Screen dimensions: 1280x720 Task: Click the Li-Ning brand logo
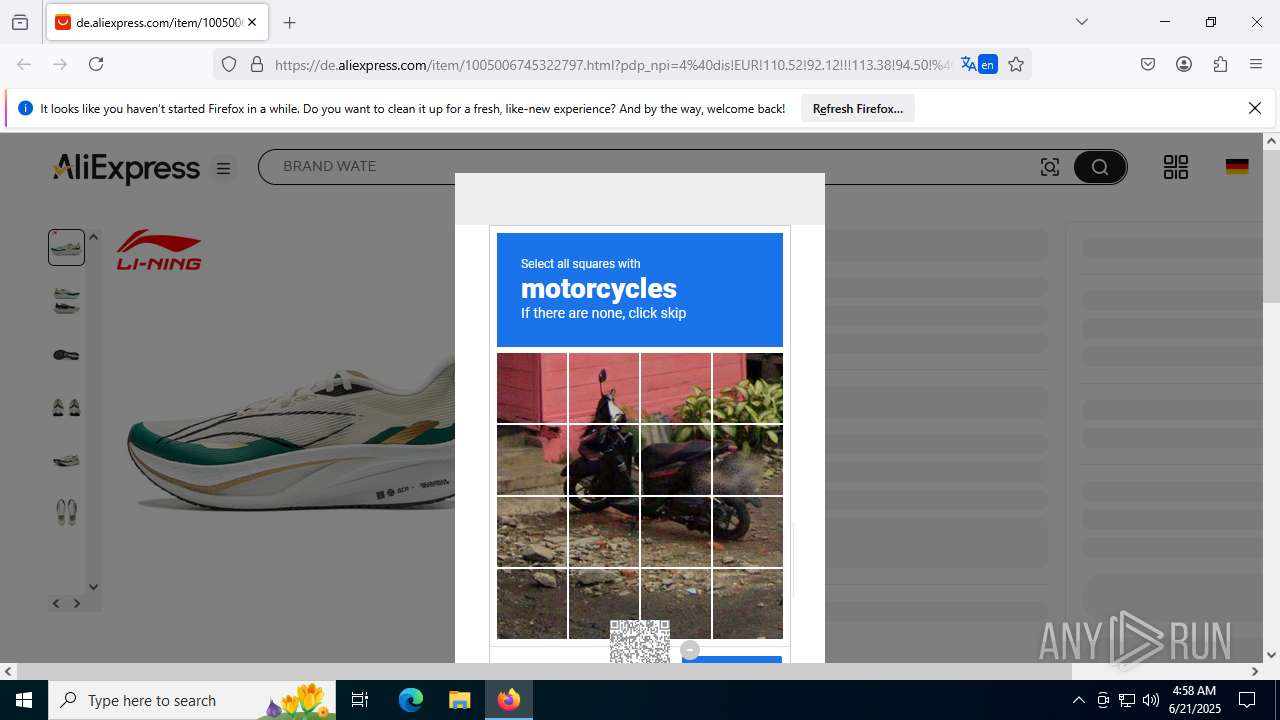[x=159, y=250]
